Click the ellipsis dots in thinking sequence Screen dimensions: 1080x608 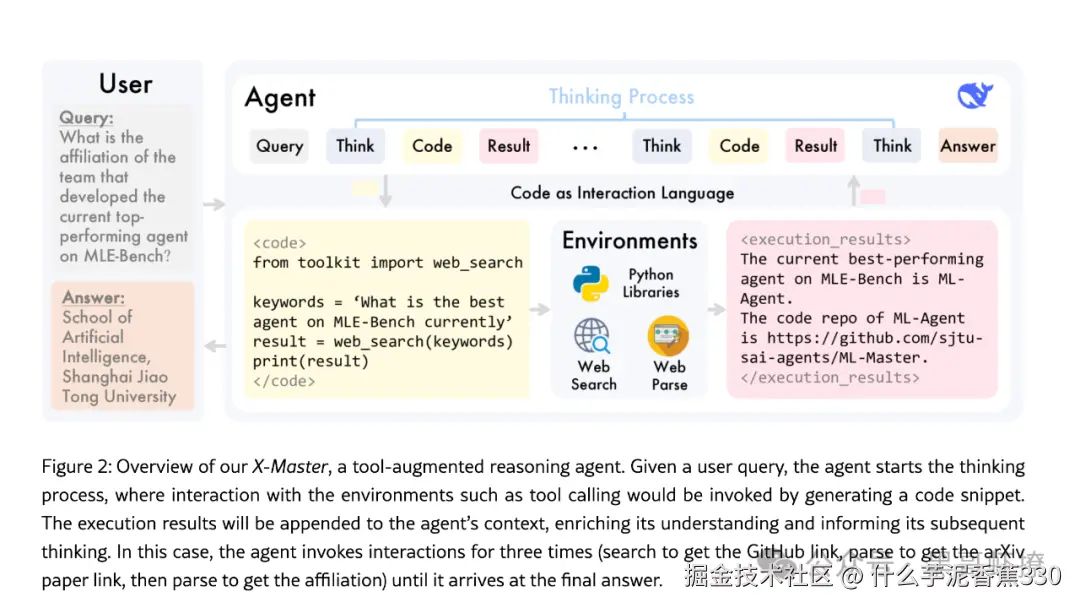585,147
